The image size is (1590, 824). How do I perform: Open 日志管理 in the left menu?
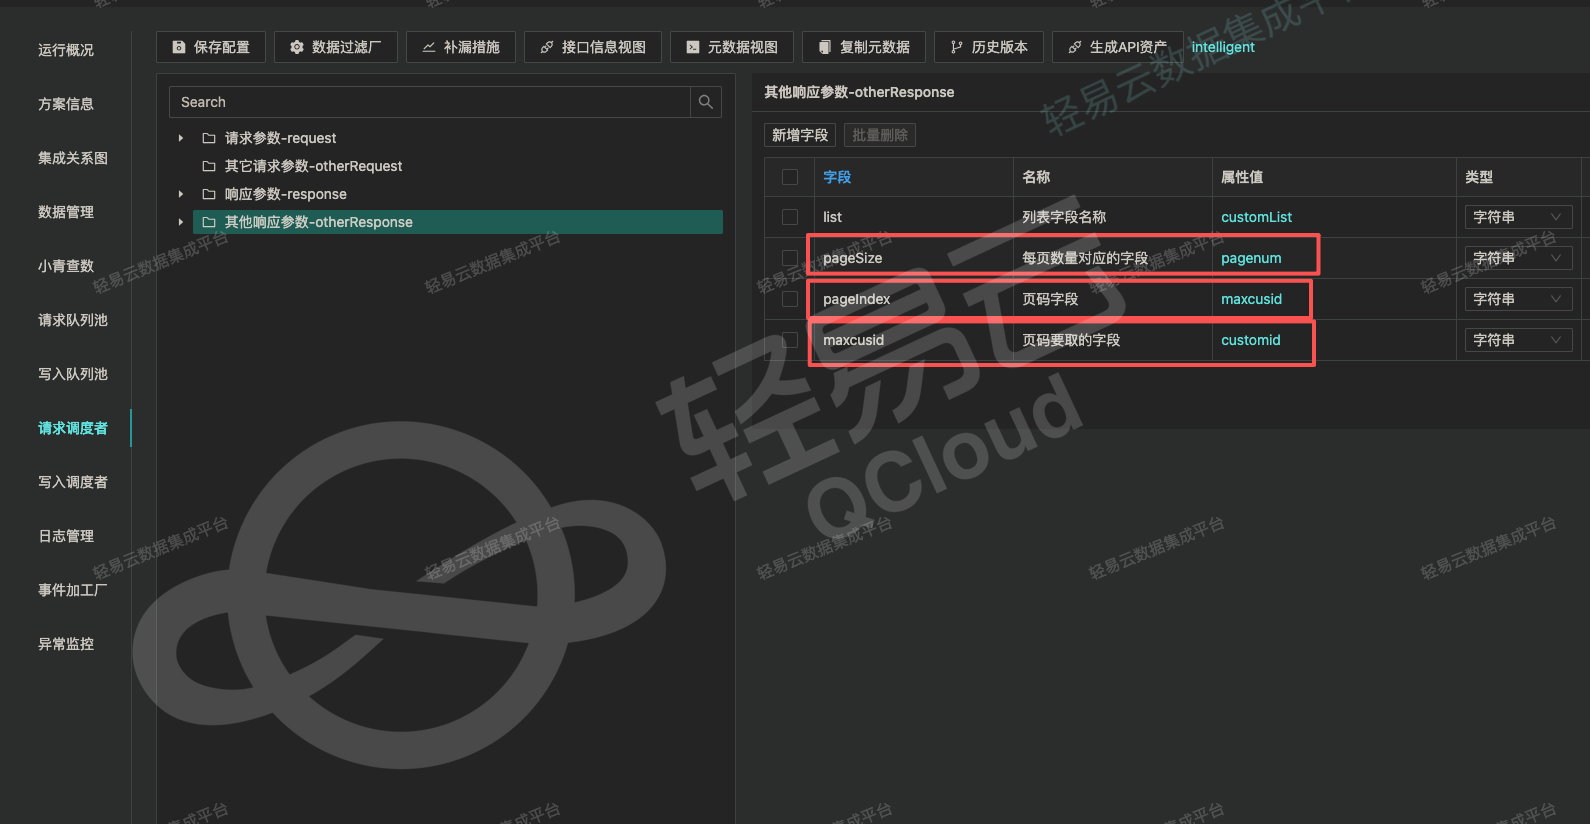pos(66,536)
